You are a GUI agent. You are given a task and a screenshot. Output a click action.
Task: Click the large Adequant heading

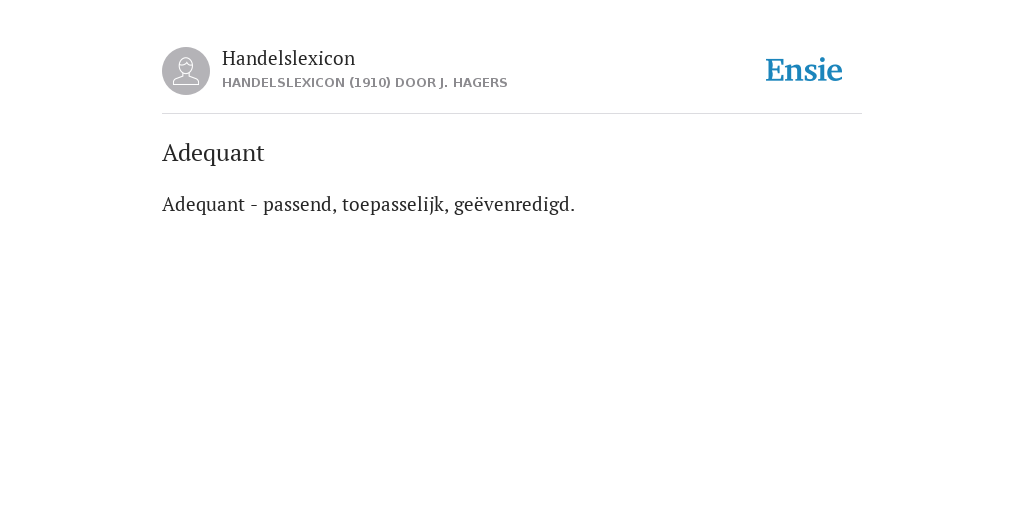(x=213, y=153)
